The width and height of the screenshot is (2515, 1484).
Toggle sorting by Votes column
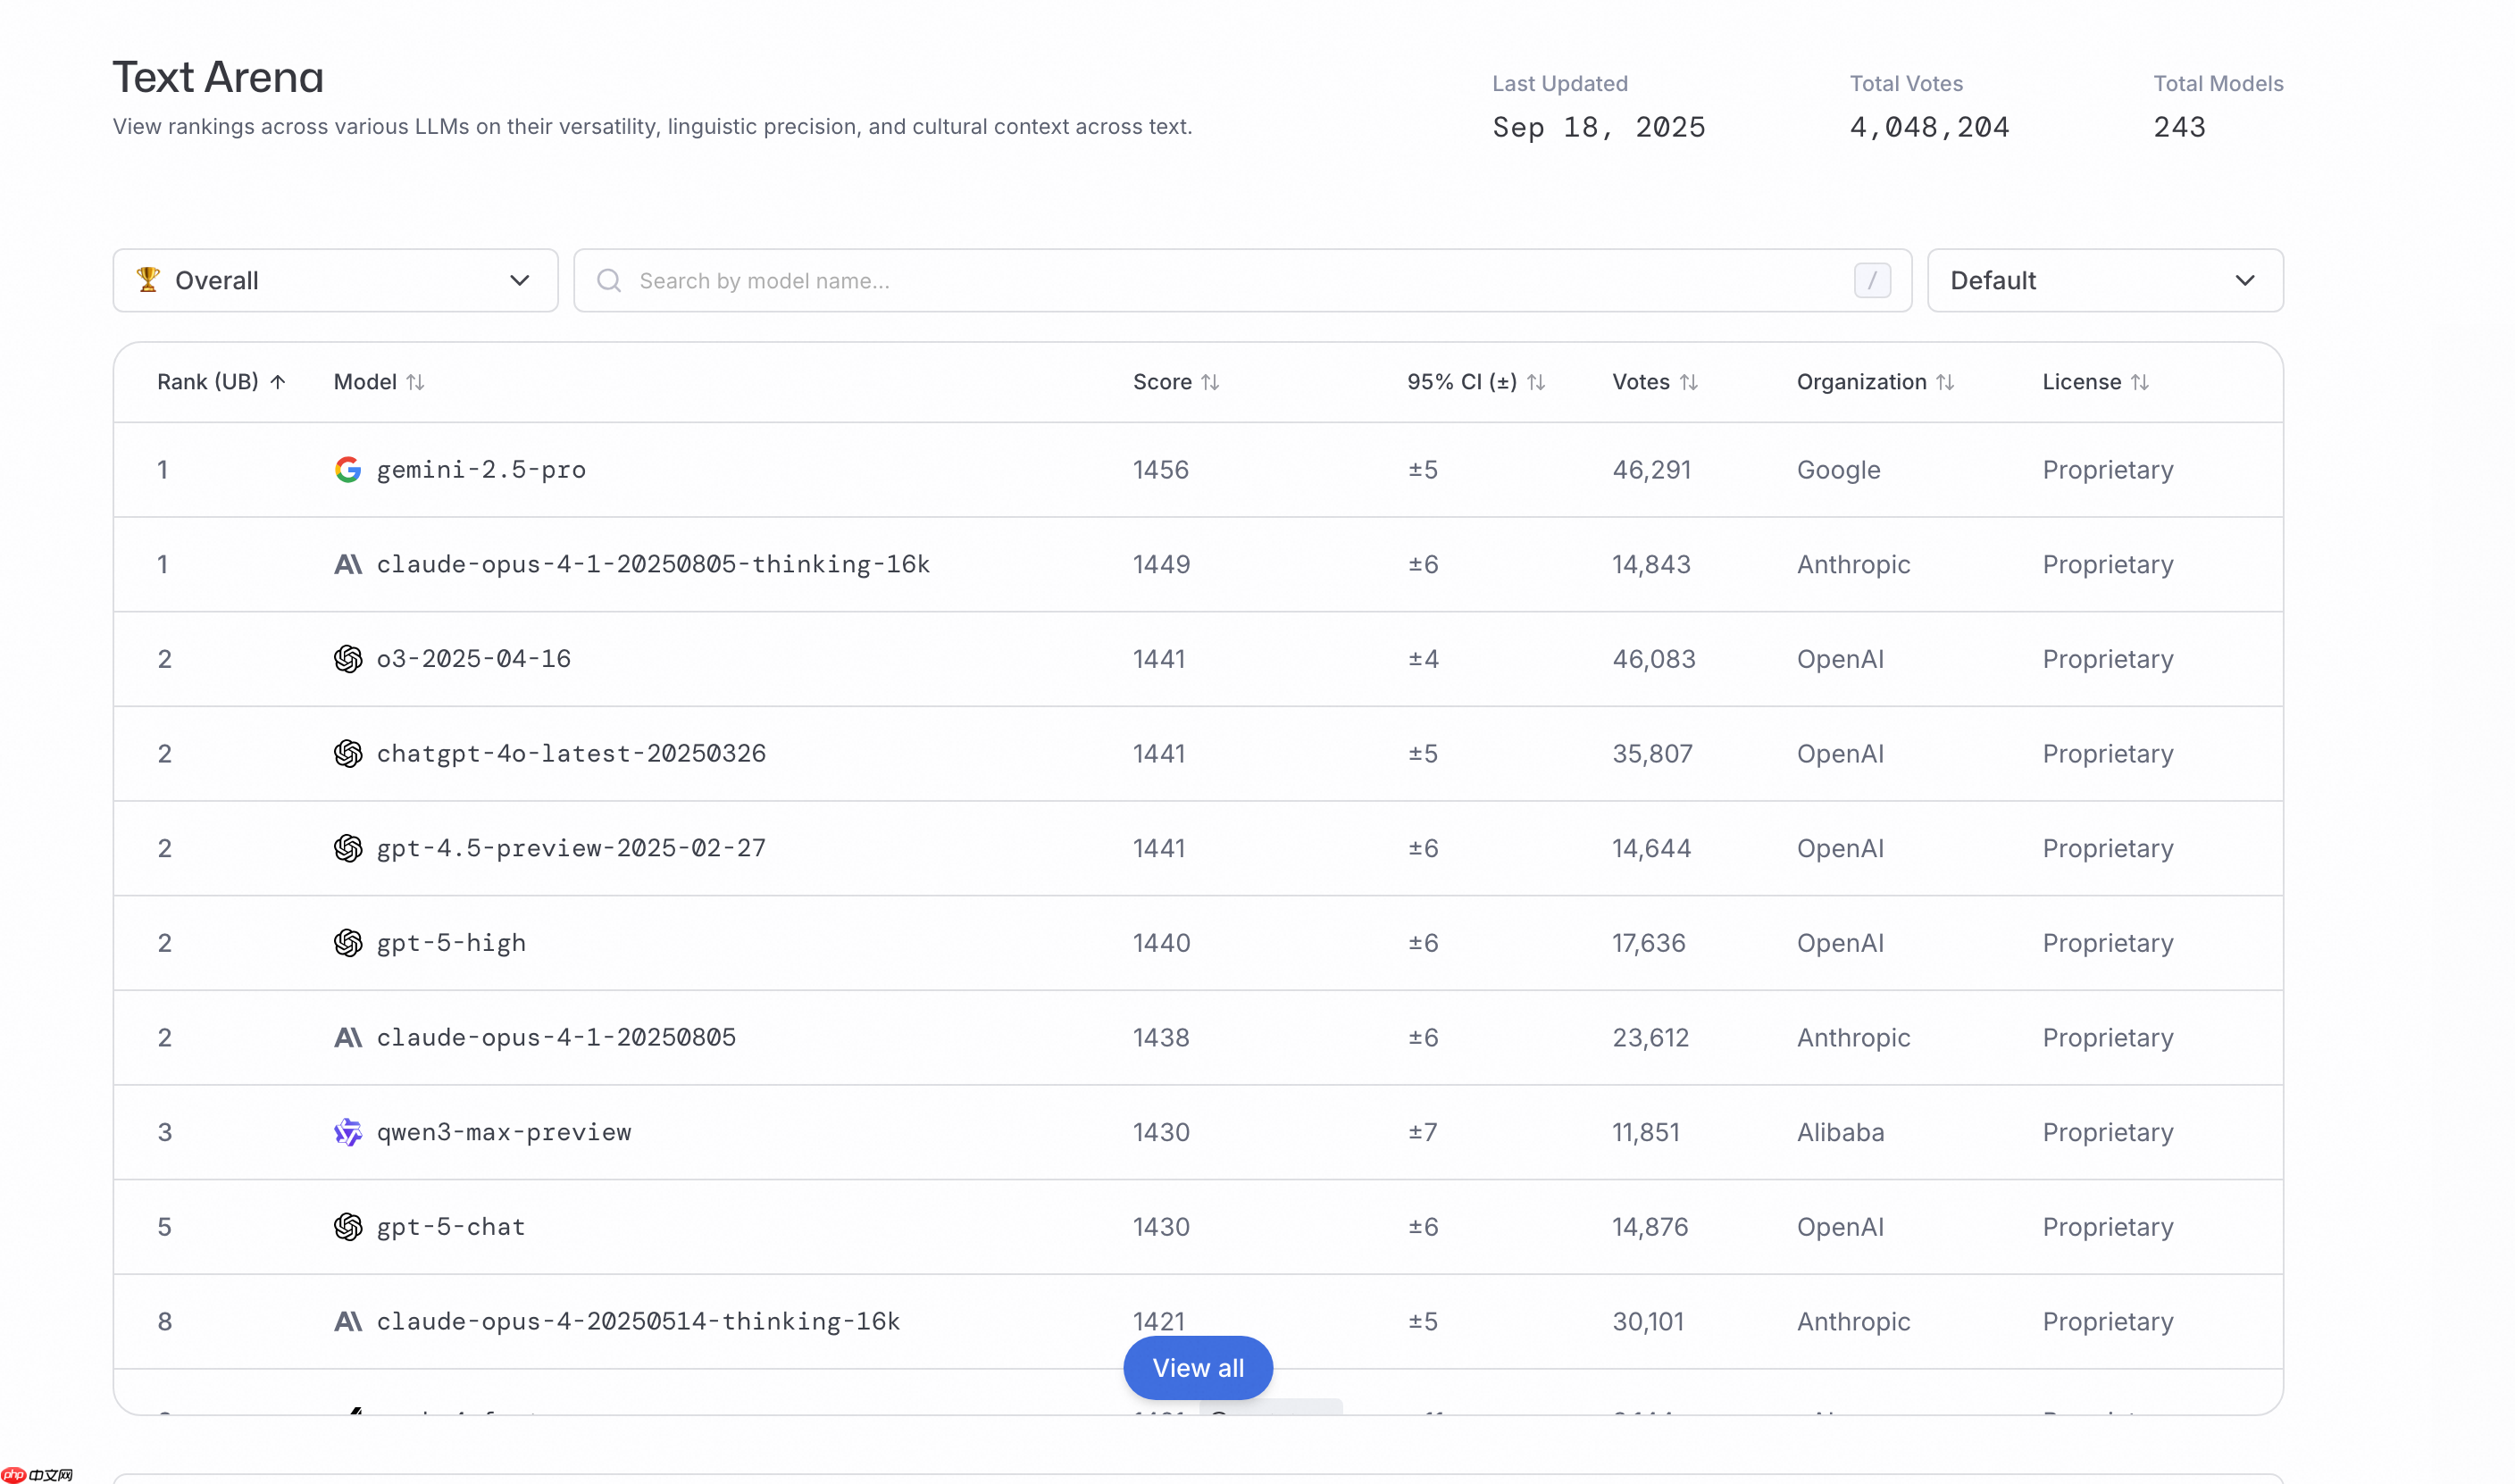click(x=1654, y=382)
